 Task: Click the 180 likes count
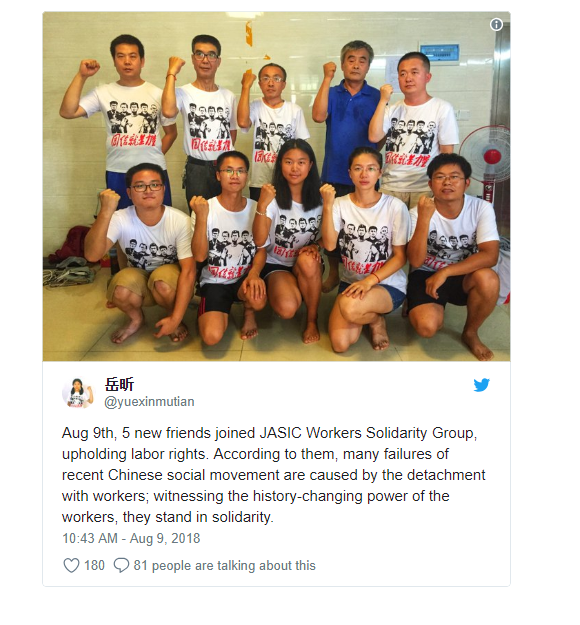click(94, 565)
